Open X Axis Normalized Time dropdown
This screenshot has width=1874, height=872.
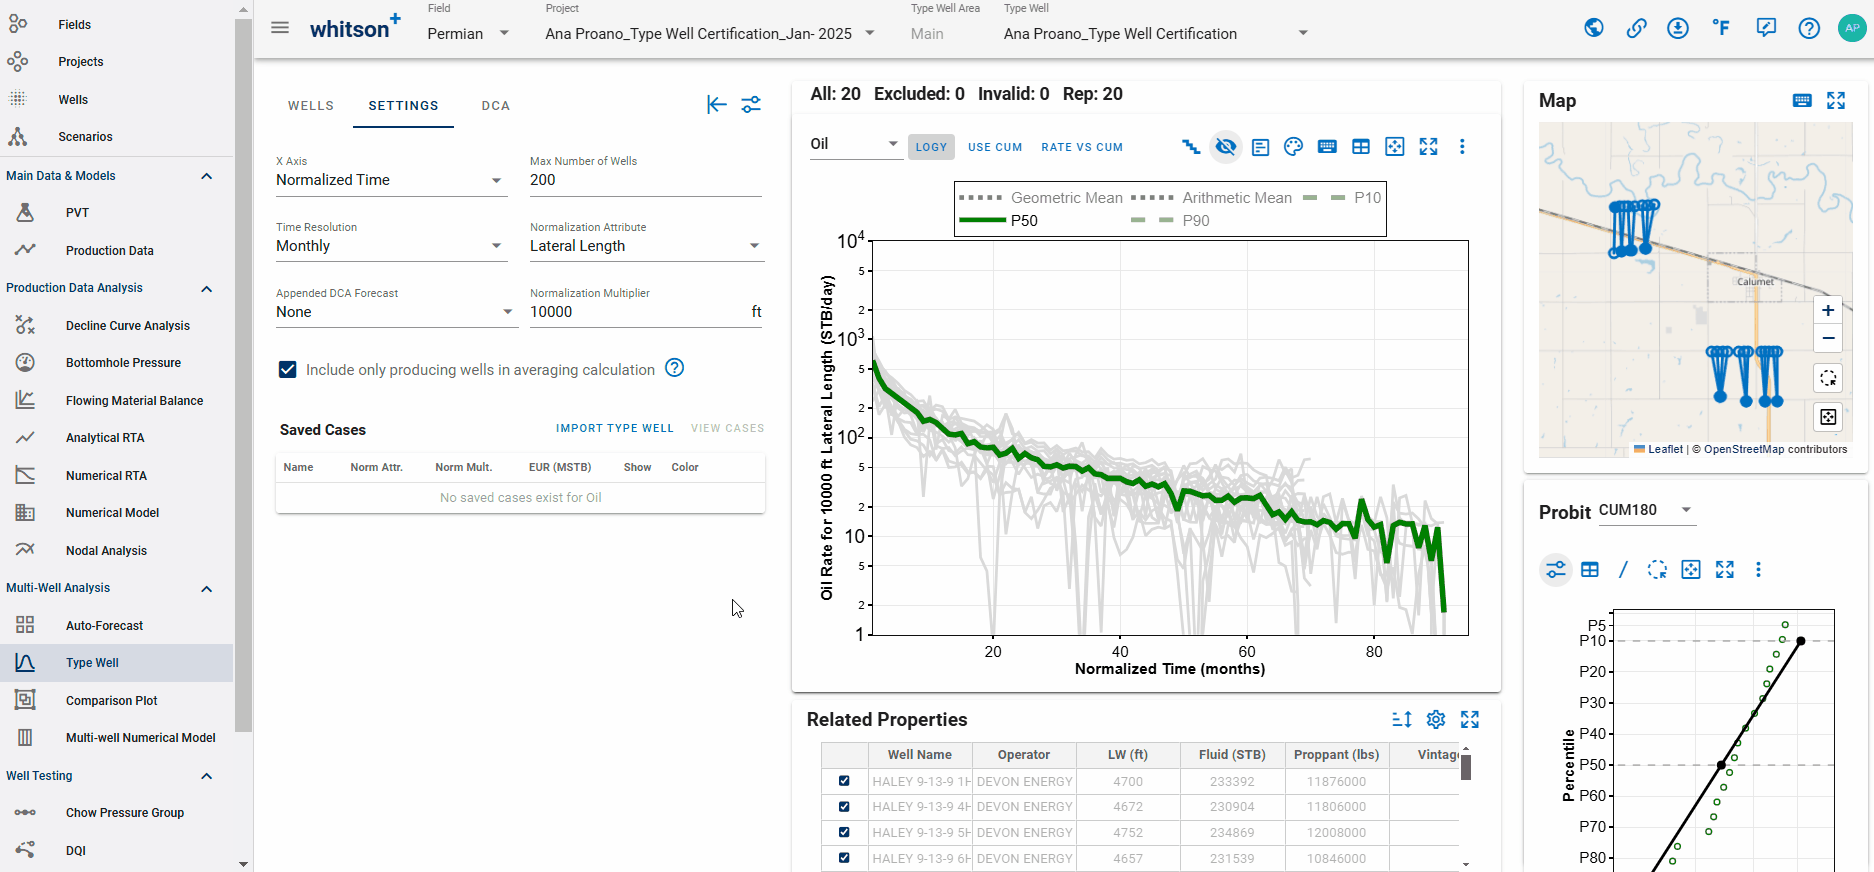(390, 180)
